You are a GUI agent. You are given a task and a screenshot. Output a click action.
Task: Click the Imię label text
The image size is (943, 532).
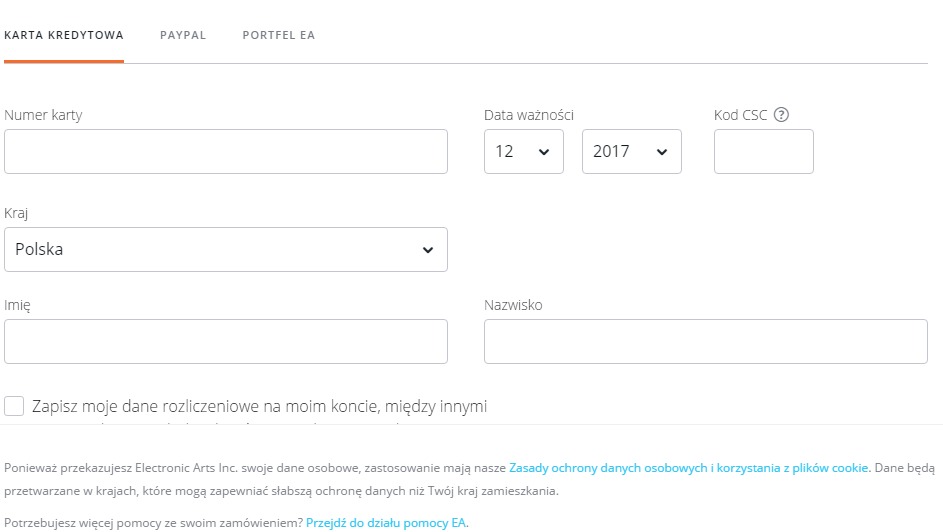pyautogui.click(x=18, y=305)
